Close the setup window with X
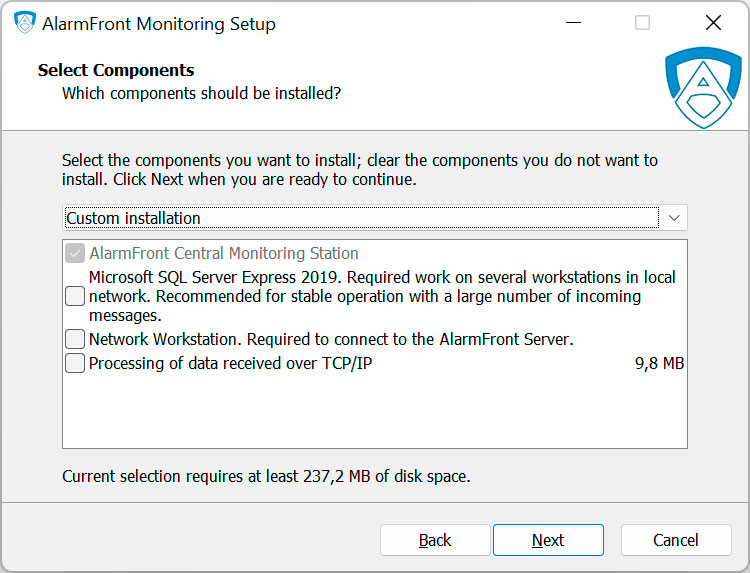The image size is (750, 573). tap(712, 23)
